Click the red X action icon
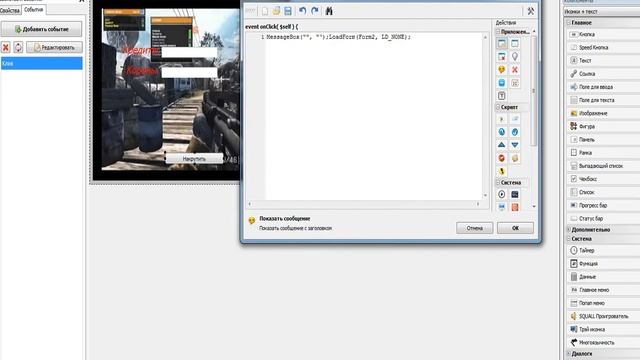Image resolution: width=640 pixels, height=360 pixels. [x=515, y=70]
